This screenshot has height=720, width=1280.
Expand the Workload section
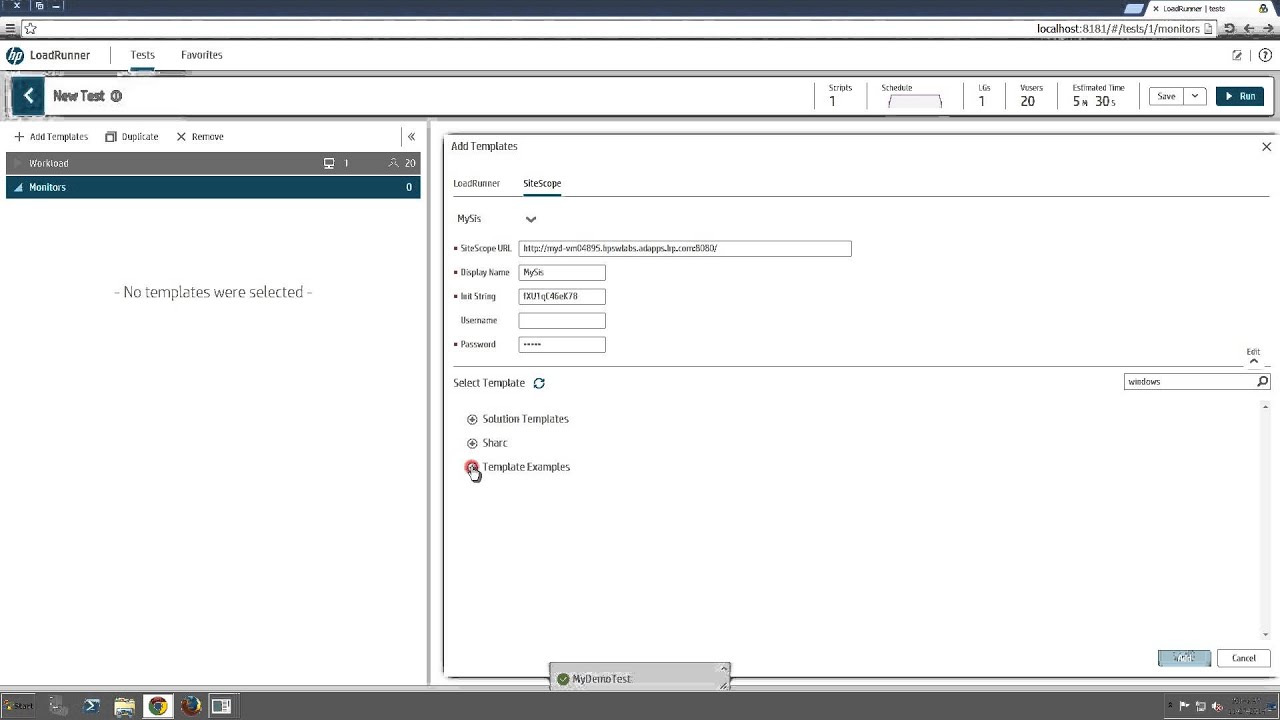pos(17,163)
